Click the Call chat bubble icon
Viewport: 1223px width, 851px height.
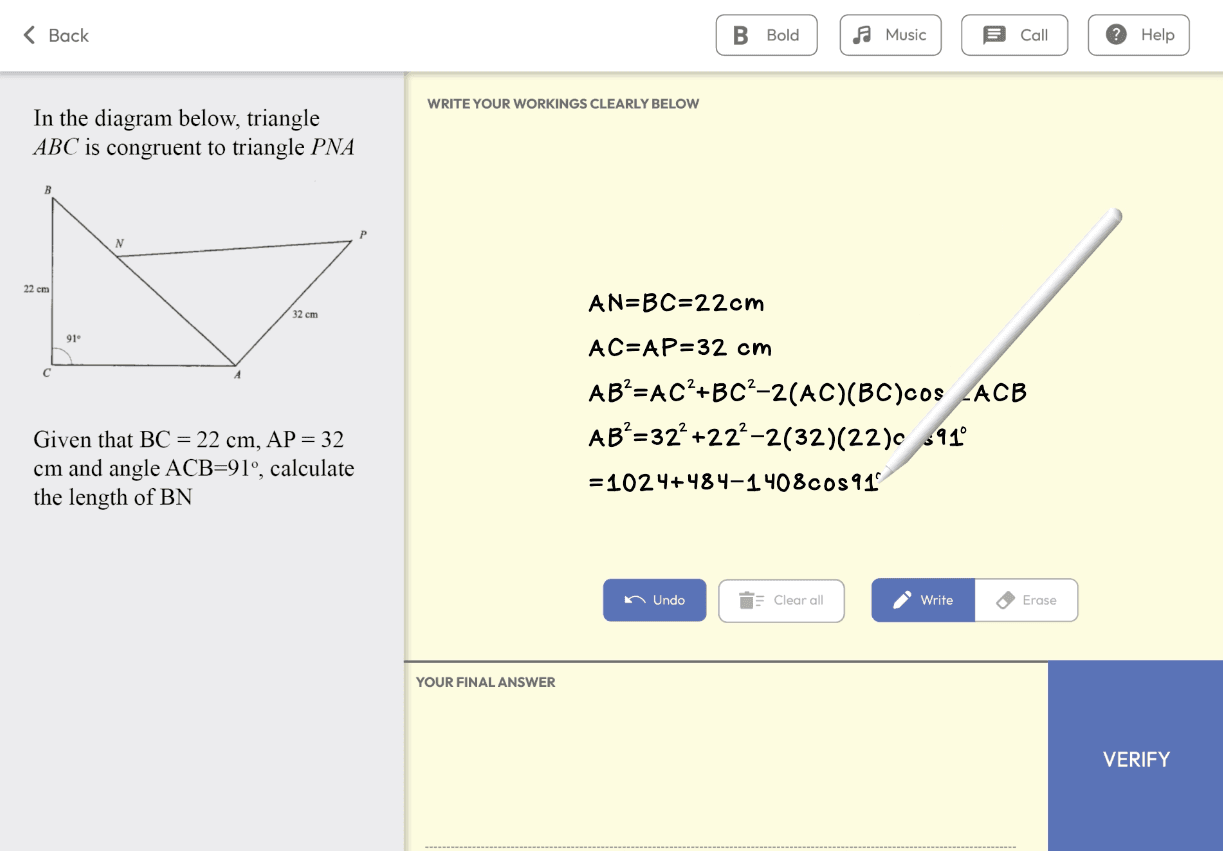[994, 35]
